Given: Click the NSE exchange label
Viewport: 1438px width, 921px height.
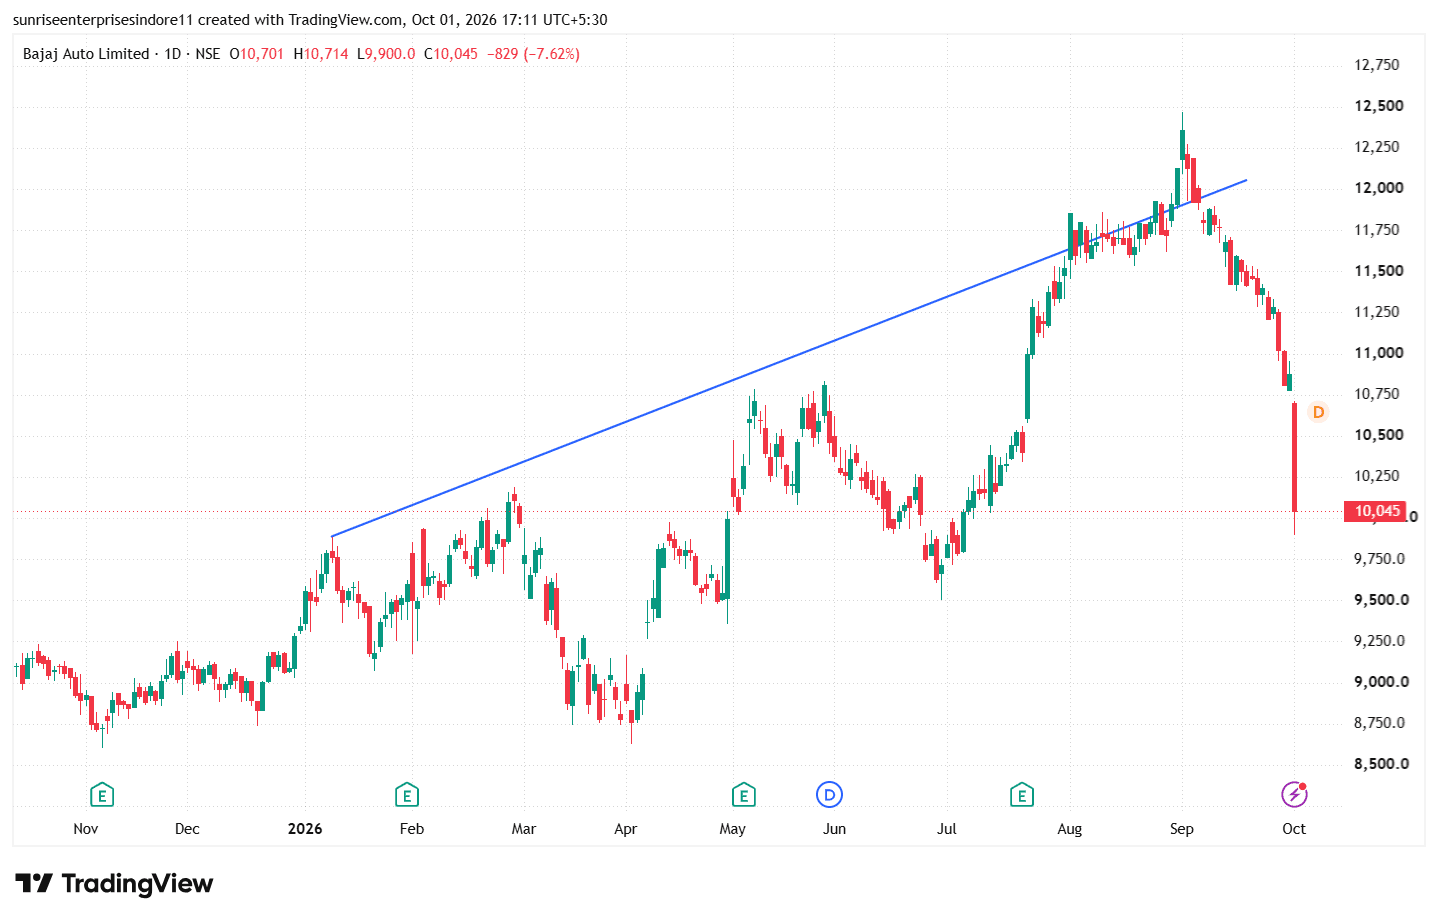Looking at the screenshot, I should coord(208,54).
